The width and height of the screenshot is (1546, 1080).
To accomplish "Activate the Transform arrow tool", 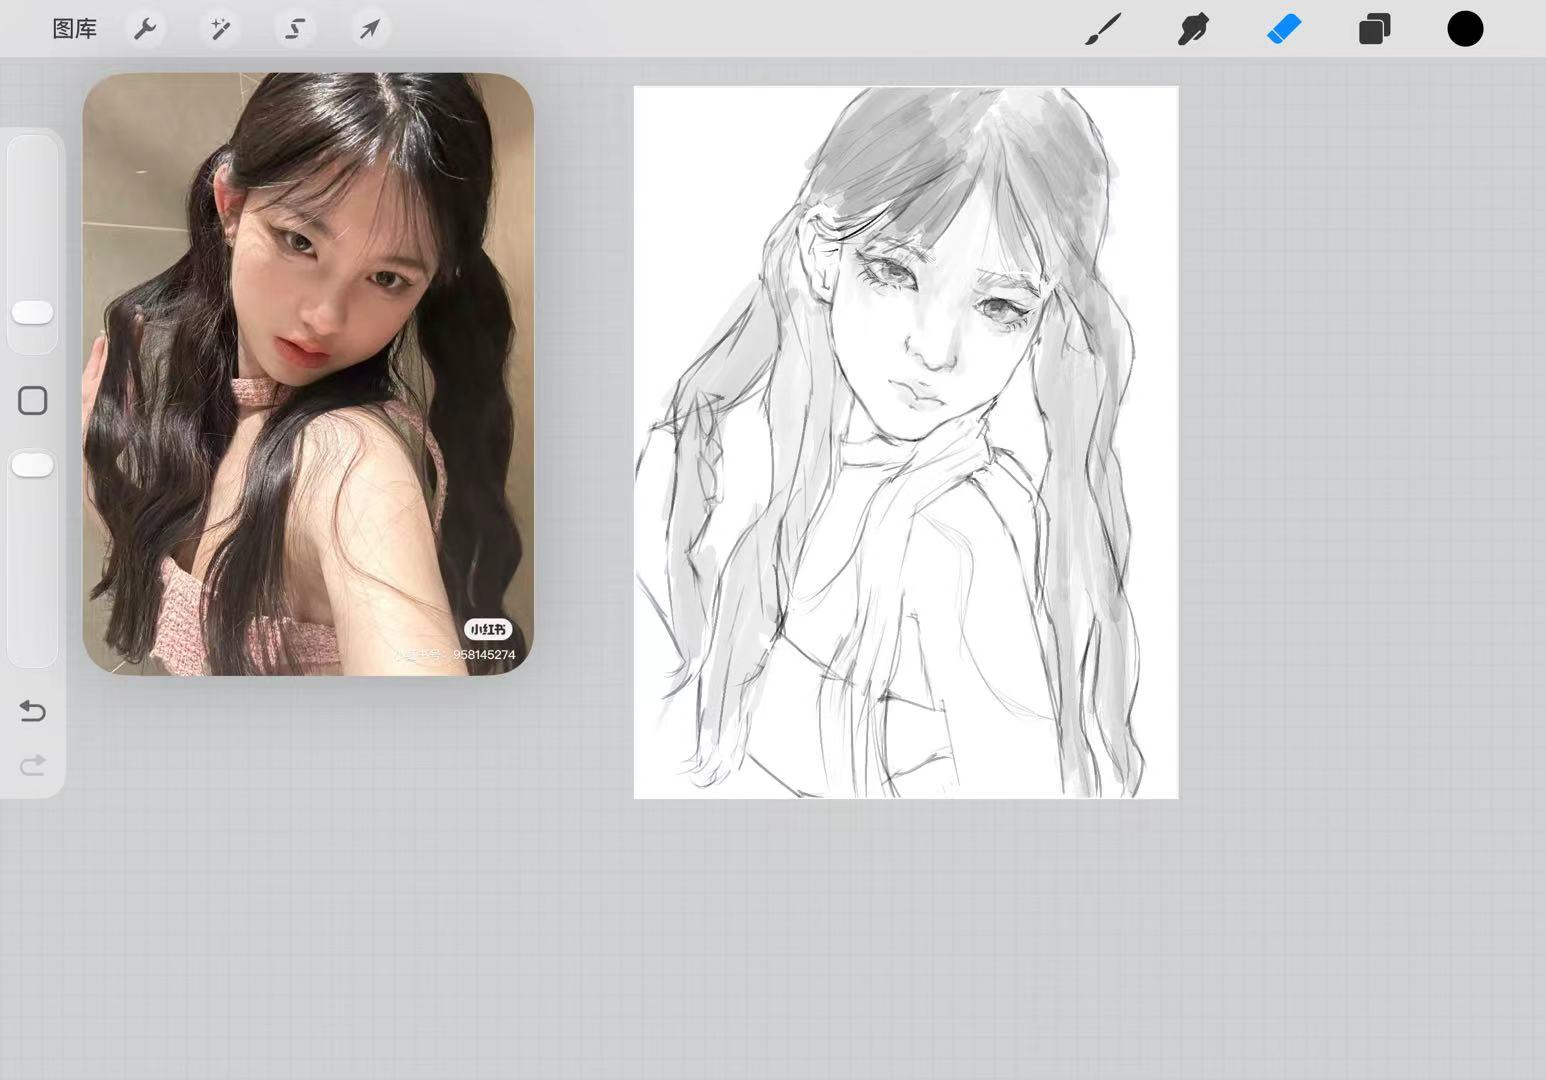I will point(370,29).
